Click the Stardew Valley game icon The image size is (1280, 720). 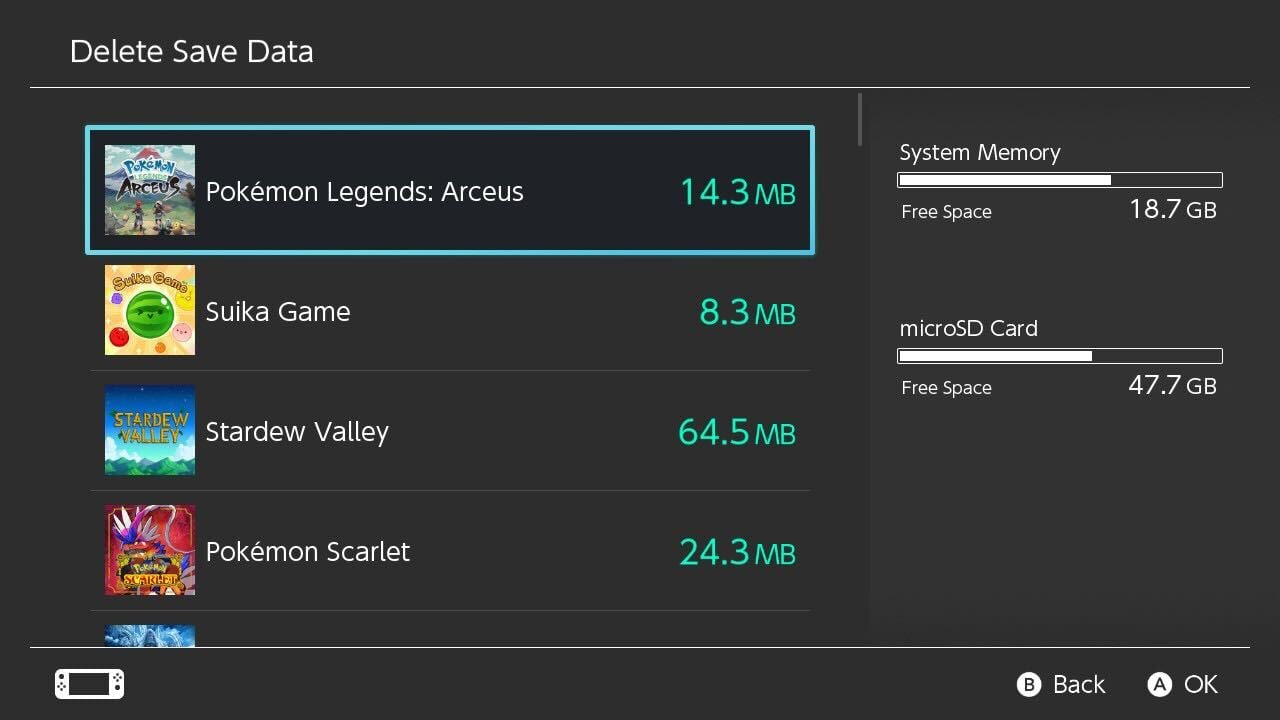(x=150, y=430)
